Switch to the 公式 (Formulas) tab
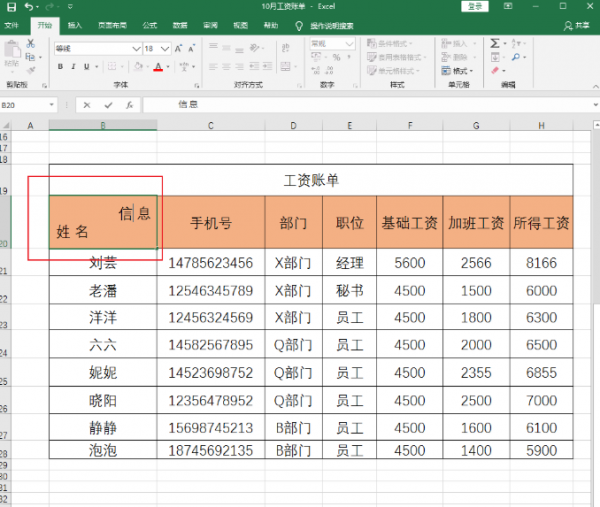 [150, 26]
